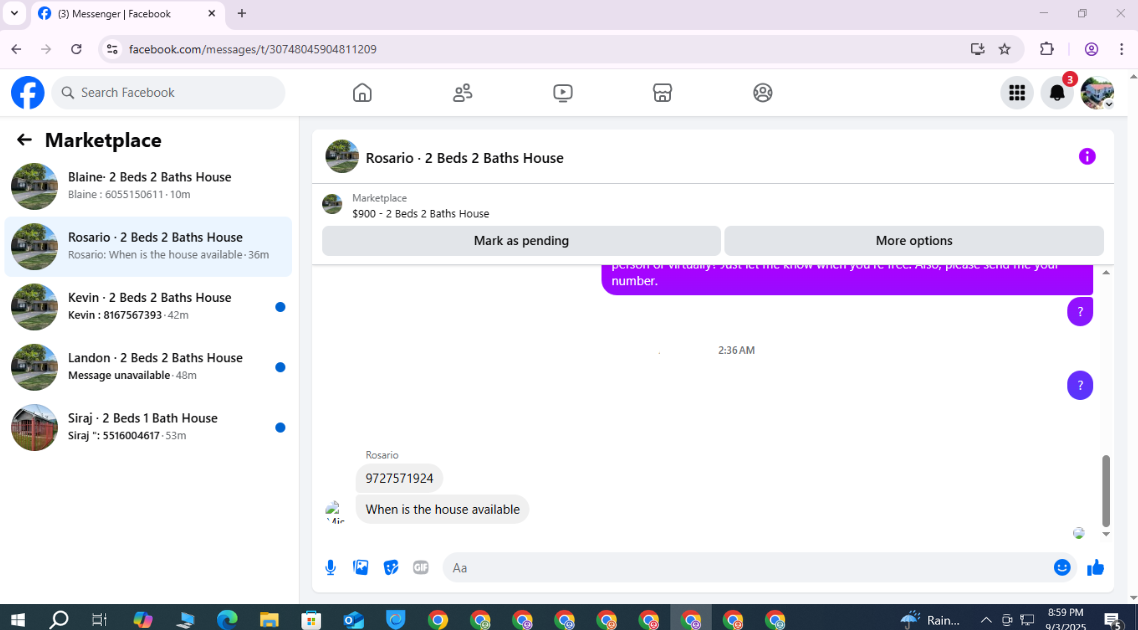The height and width of the screenshot is (630, 1138).
Task: Go to the Home feed icon
Action: point(362,93)
